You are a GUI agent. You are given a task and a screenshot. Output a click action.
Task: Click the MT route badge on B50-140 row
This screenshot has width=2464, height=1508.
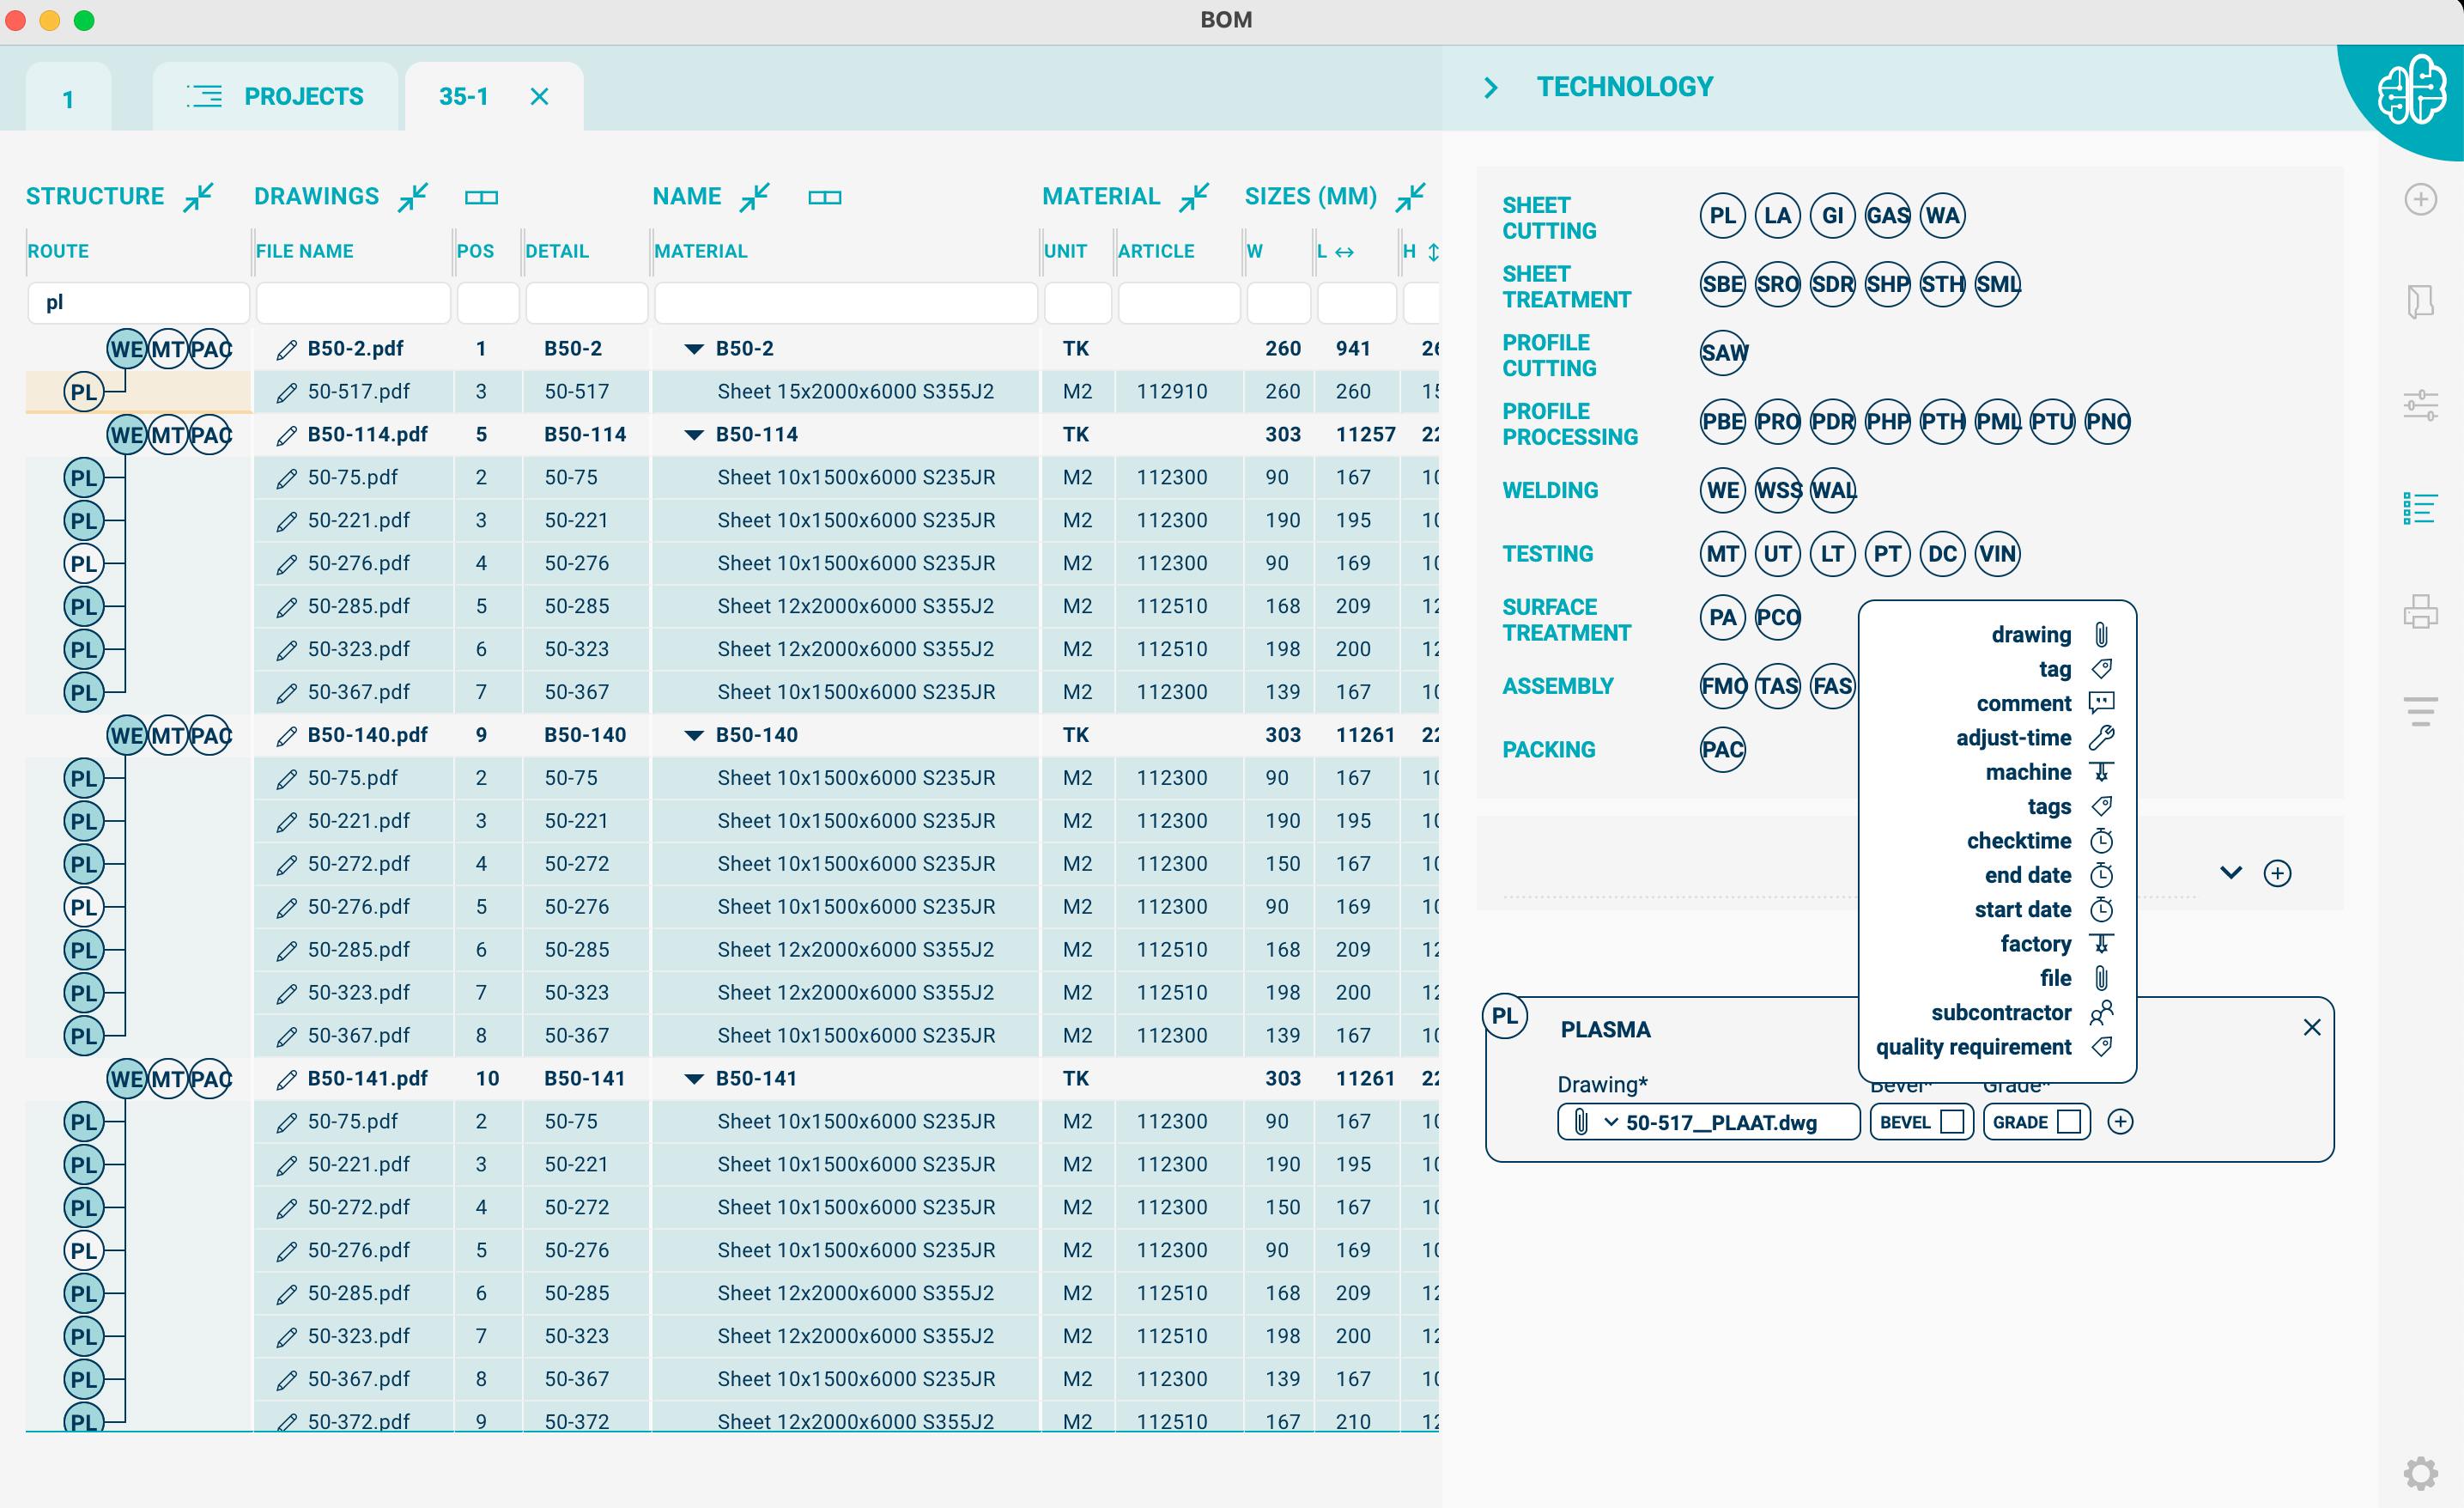[x=168, y=736]
